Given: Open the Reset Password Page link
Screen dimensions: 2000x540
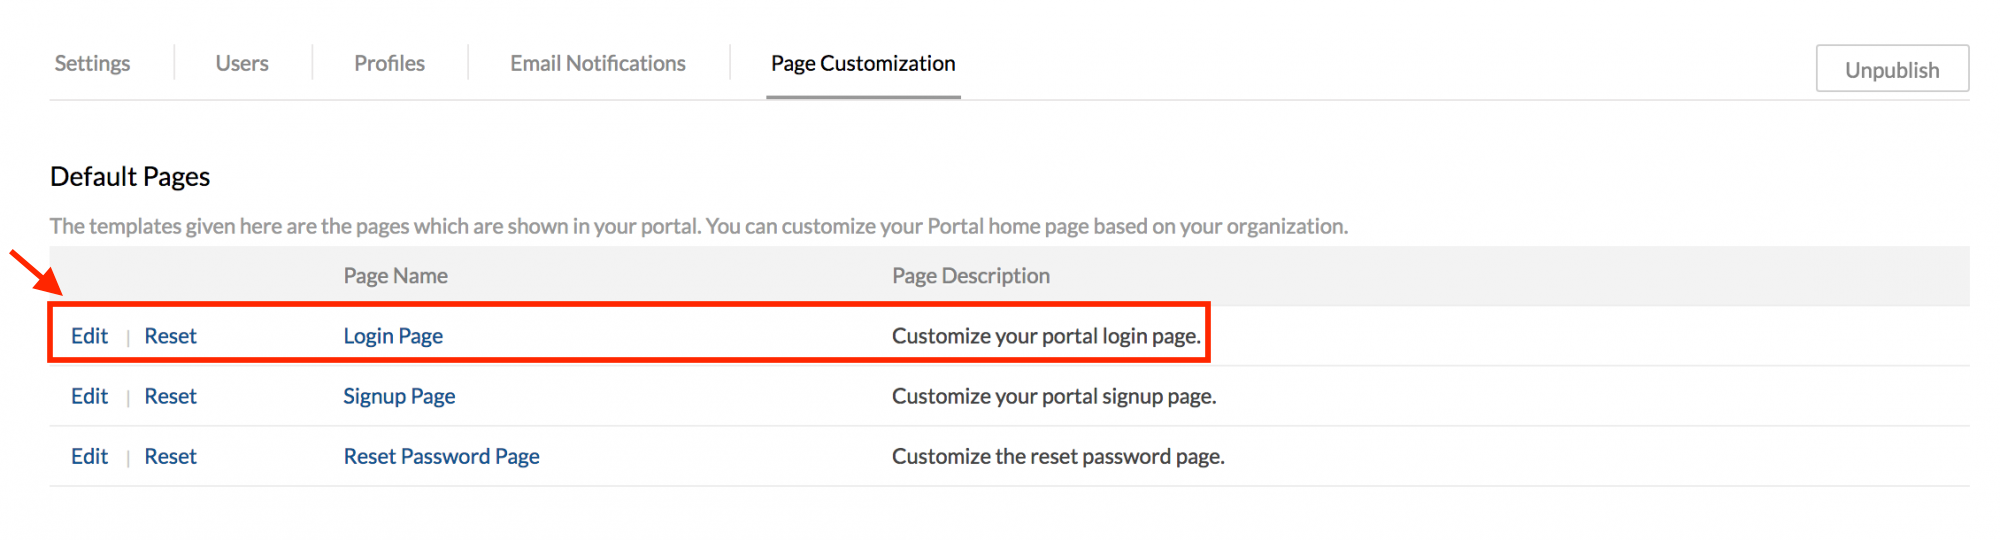Looking at the screenshot, I should [441, 456].
